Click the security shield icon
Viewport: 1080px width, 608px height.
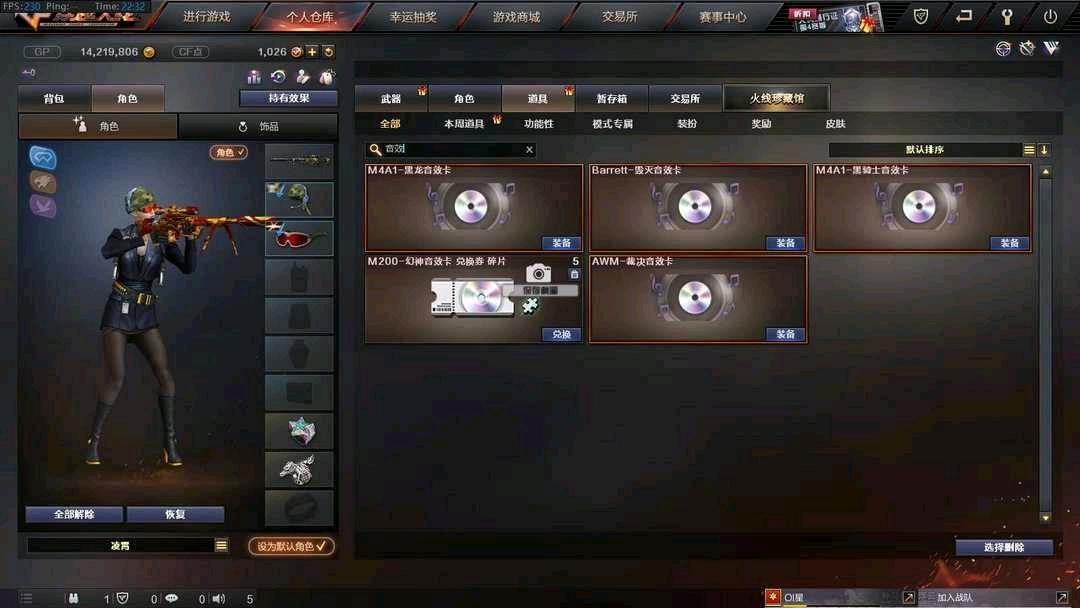[x=921, y=17]
